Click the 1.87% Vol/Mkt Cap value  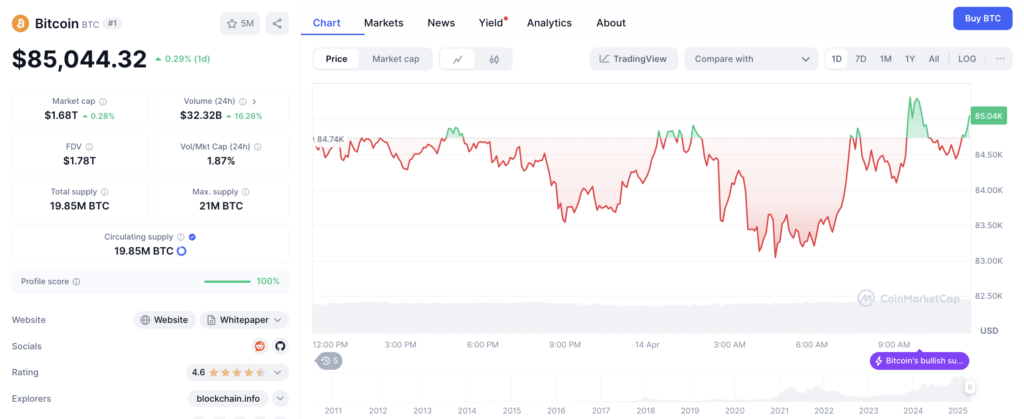pyautogui.click(x=221, y=161)
